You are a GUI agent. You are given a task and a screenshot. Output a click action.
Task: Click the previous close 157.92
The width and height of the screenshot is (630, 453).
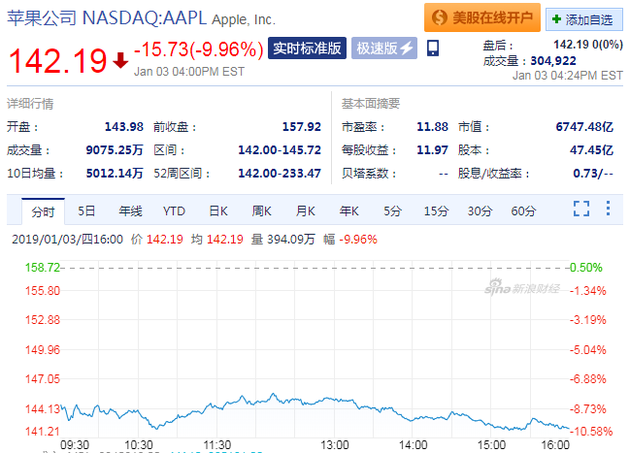[x=301, y=127]
